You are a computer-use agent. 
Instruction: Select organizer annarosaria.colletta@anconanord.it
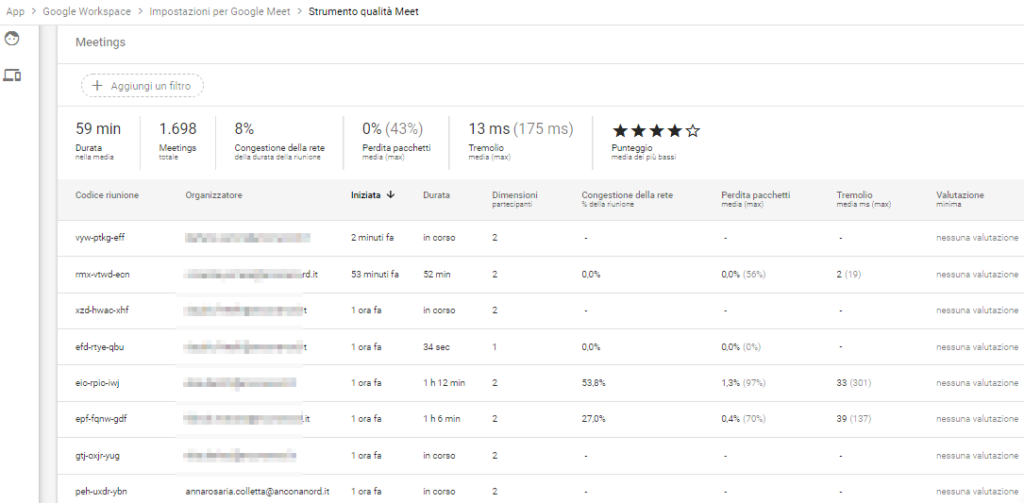point(258,492)
